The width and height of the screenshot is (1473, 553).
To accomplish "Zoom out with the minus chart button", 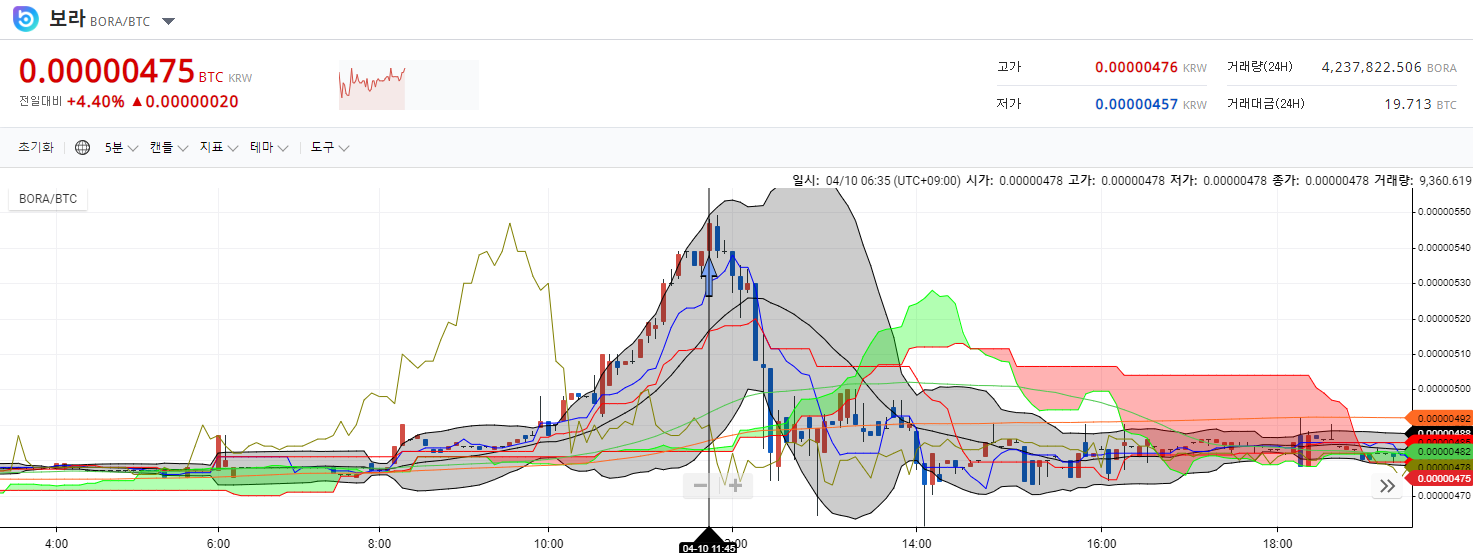I will 701,486.
